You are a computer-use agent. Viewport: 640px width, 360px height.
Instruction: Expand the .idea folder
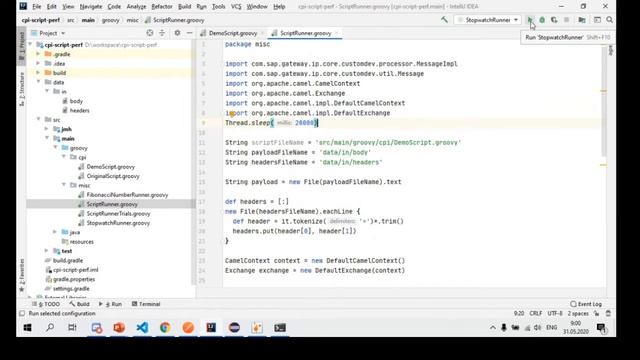38,63
